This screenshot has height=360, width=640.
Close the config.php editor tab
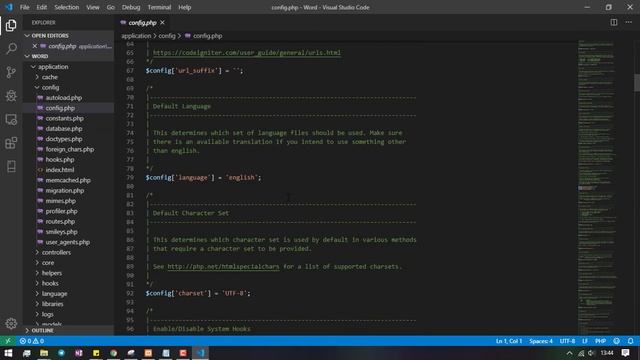(162, 22)
